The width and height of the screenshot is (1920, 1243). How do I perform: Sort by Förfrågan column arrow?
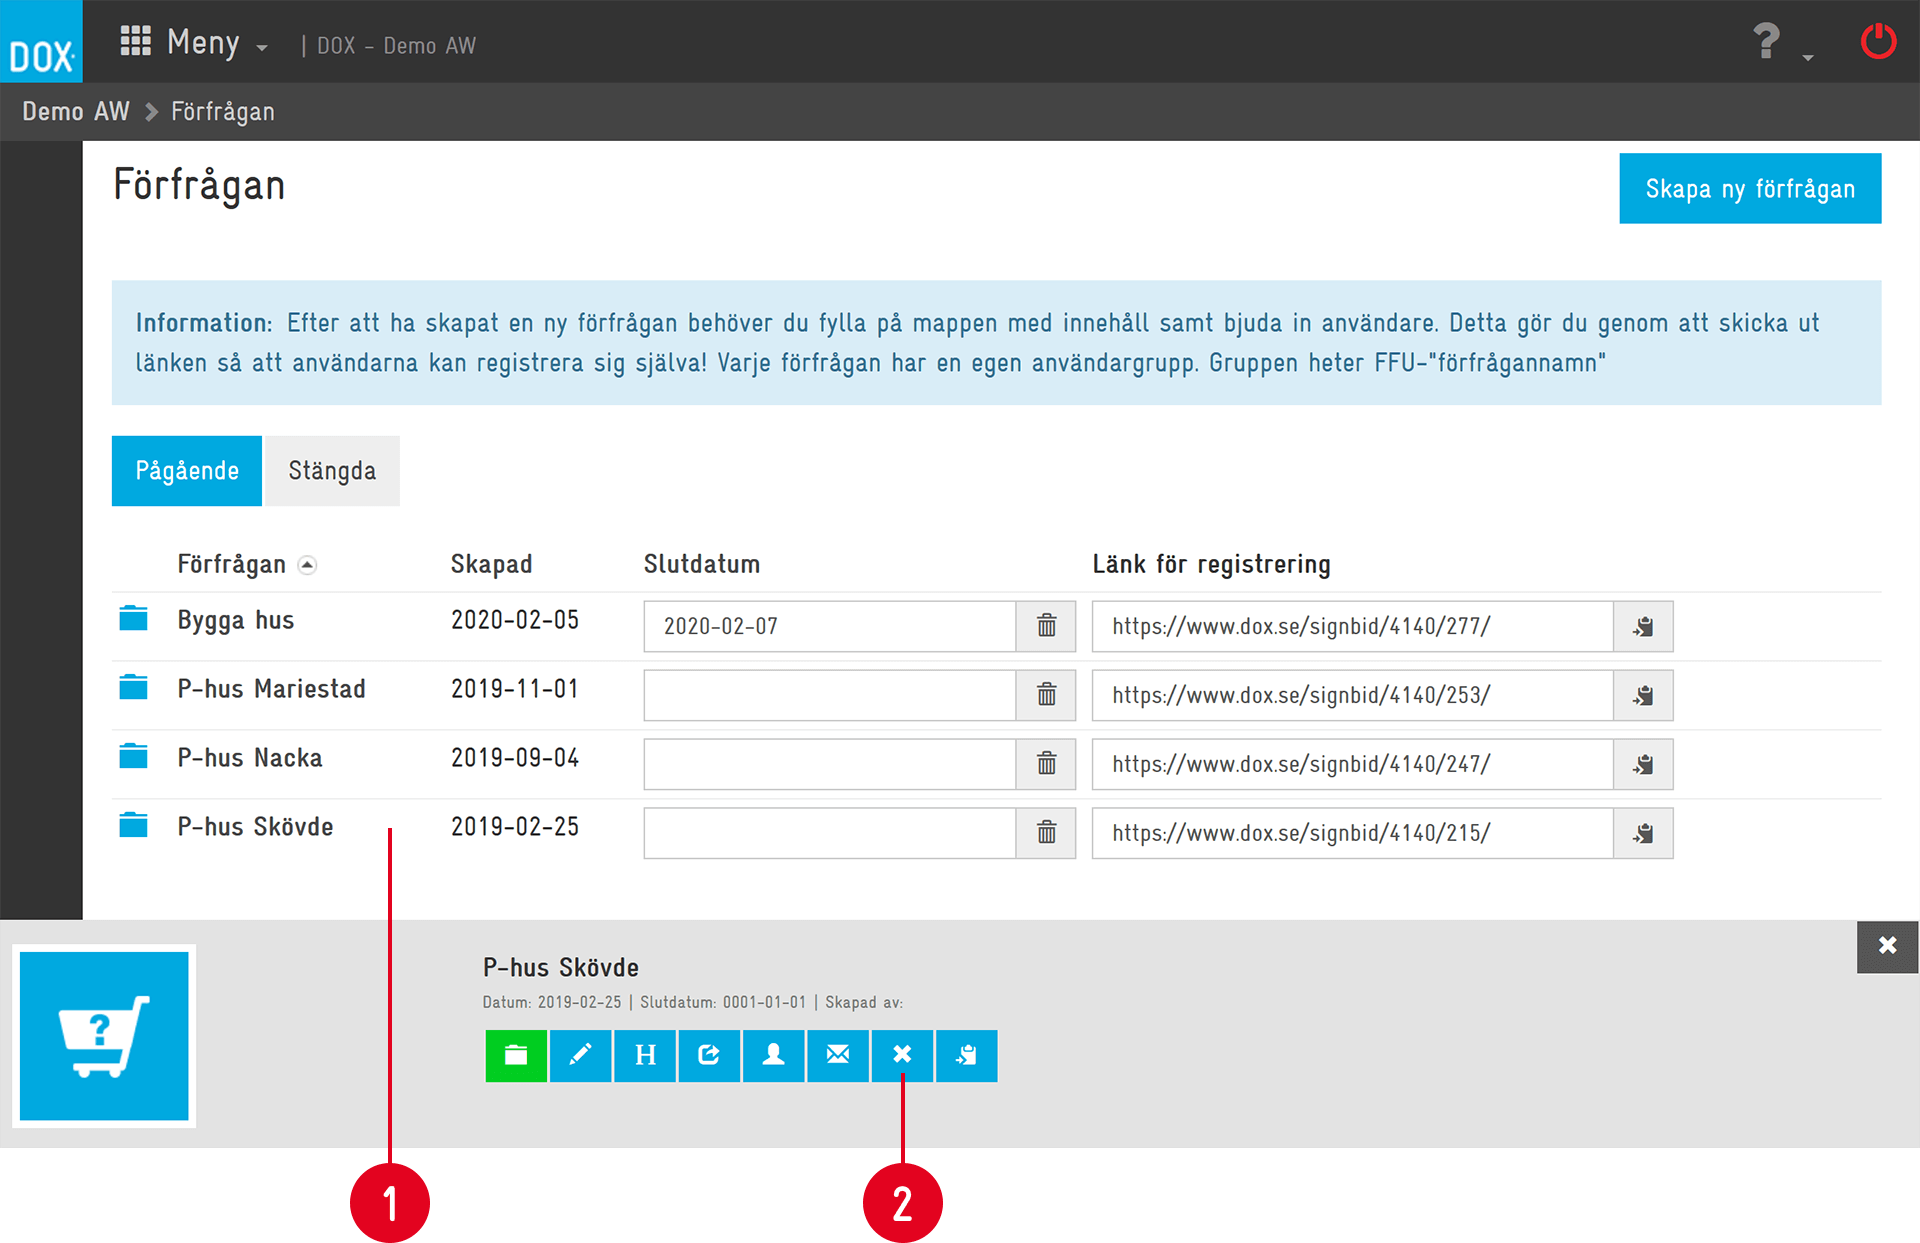308,566
